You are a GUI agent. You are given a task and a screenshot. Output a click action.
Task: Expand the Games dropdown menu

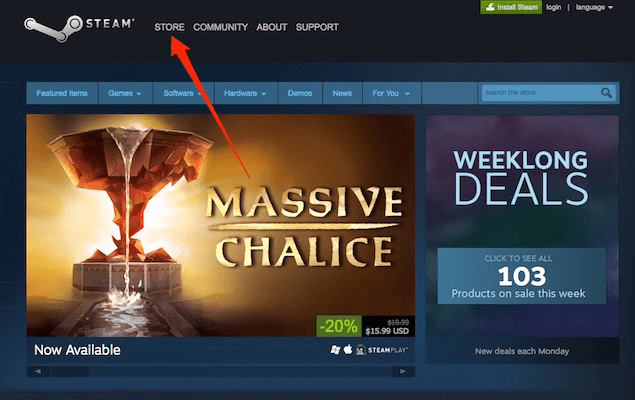pyautogui.click(x=125, y=93)
